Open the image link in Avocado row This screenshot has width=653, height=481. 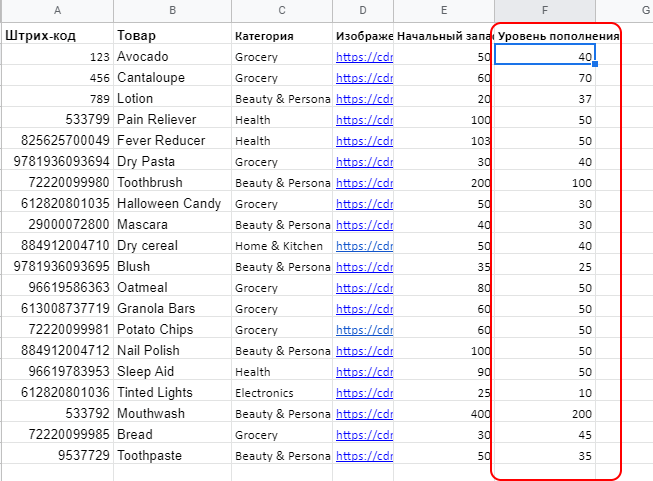point(364,57)
